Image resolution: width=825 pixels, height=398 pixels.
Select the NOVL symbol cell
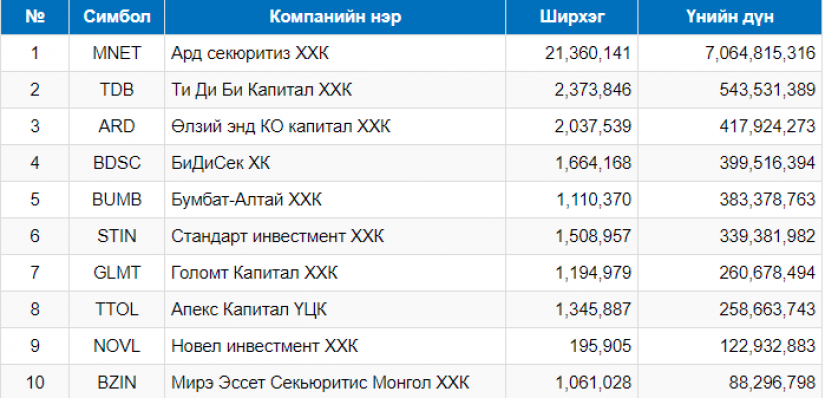[x=117, y=346]
